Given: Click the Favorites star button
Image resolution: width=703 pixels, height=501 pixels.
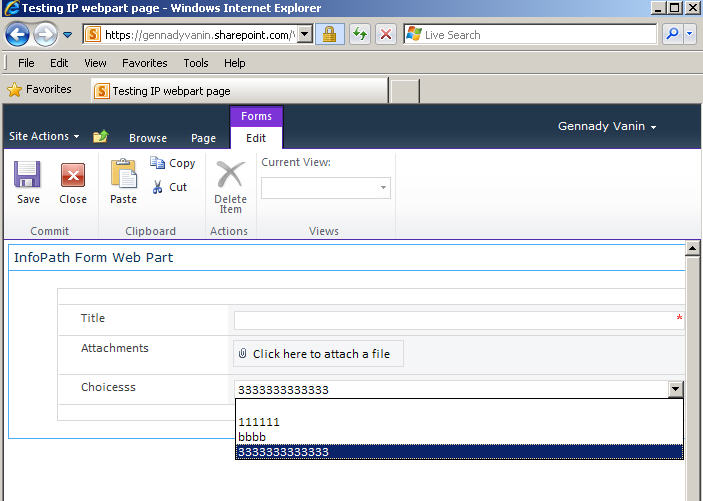Looking at the screenshot, I should (39, 90).
